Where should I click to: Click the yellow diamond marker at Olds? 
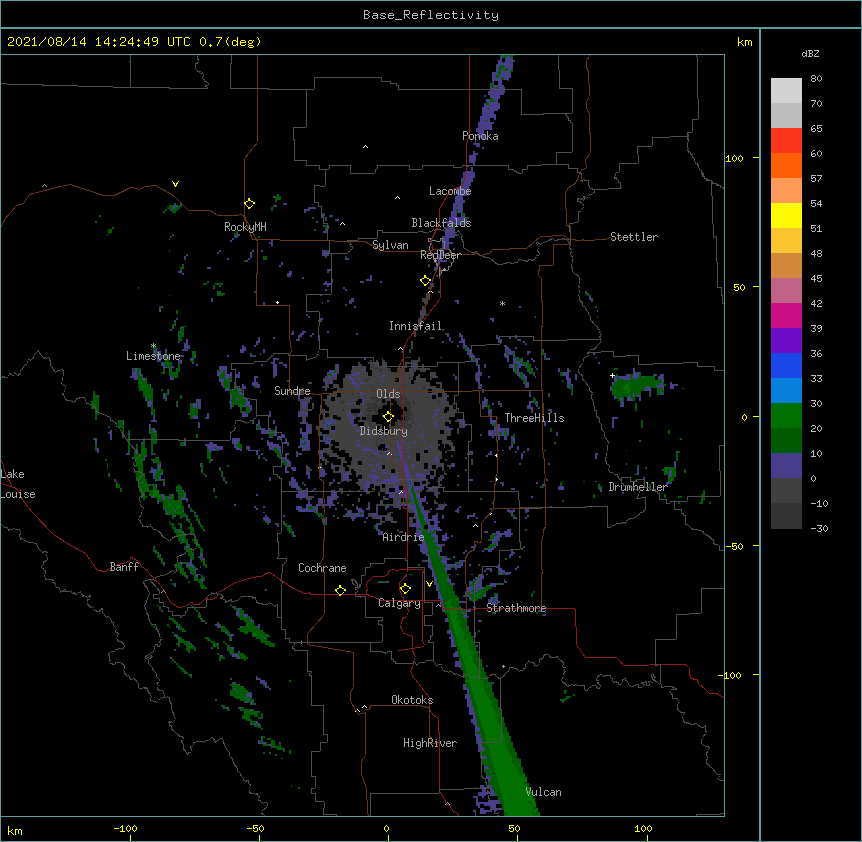click(388, 417)
